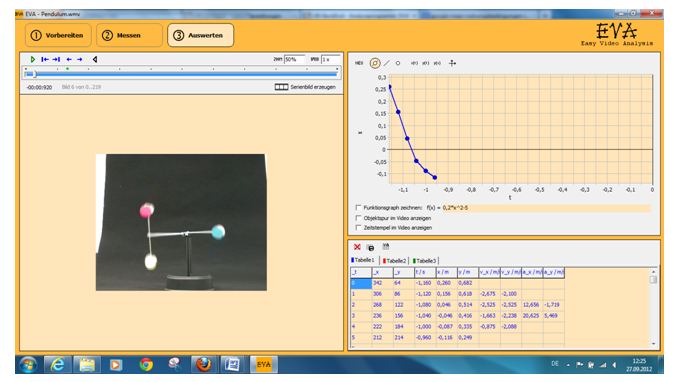Click table cell with value 0,249
Screen dimensions: 680x382
pyautogui.click(x=468, y=337)
